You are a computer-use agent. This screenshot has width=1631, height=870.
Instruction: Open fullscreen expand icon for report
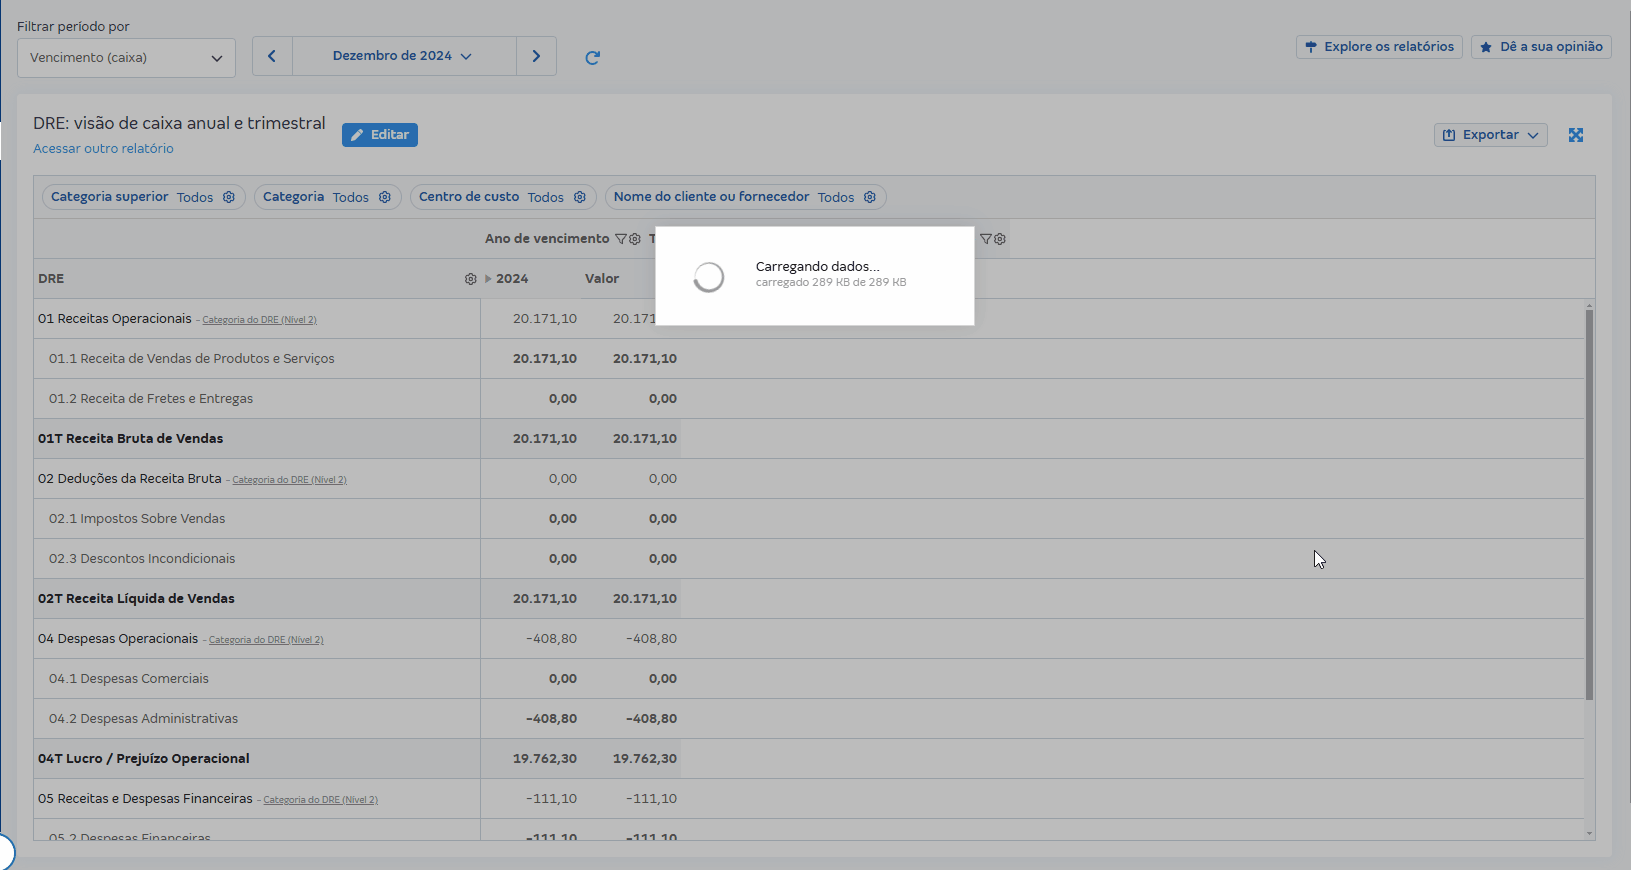1576,135
